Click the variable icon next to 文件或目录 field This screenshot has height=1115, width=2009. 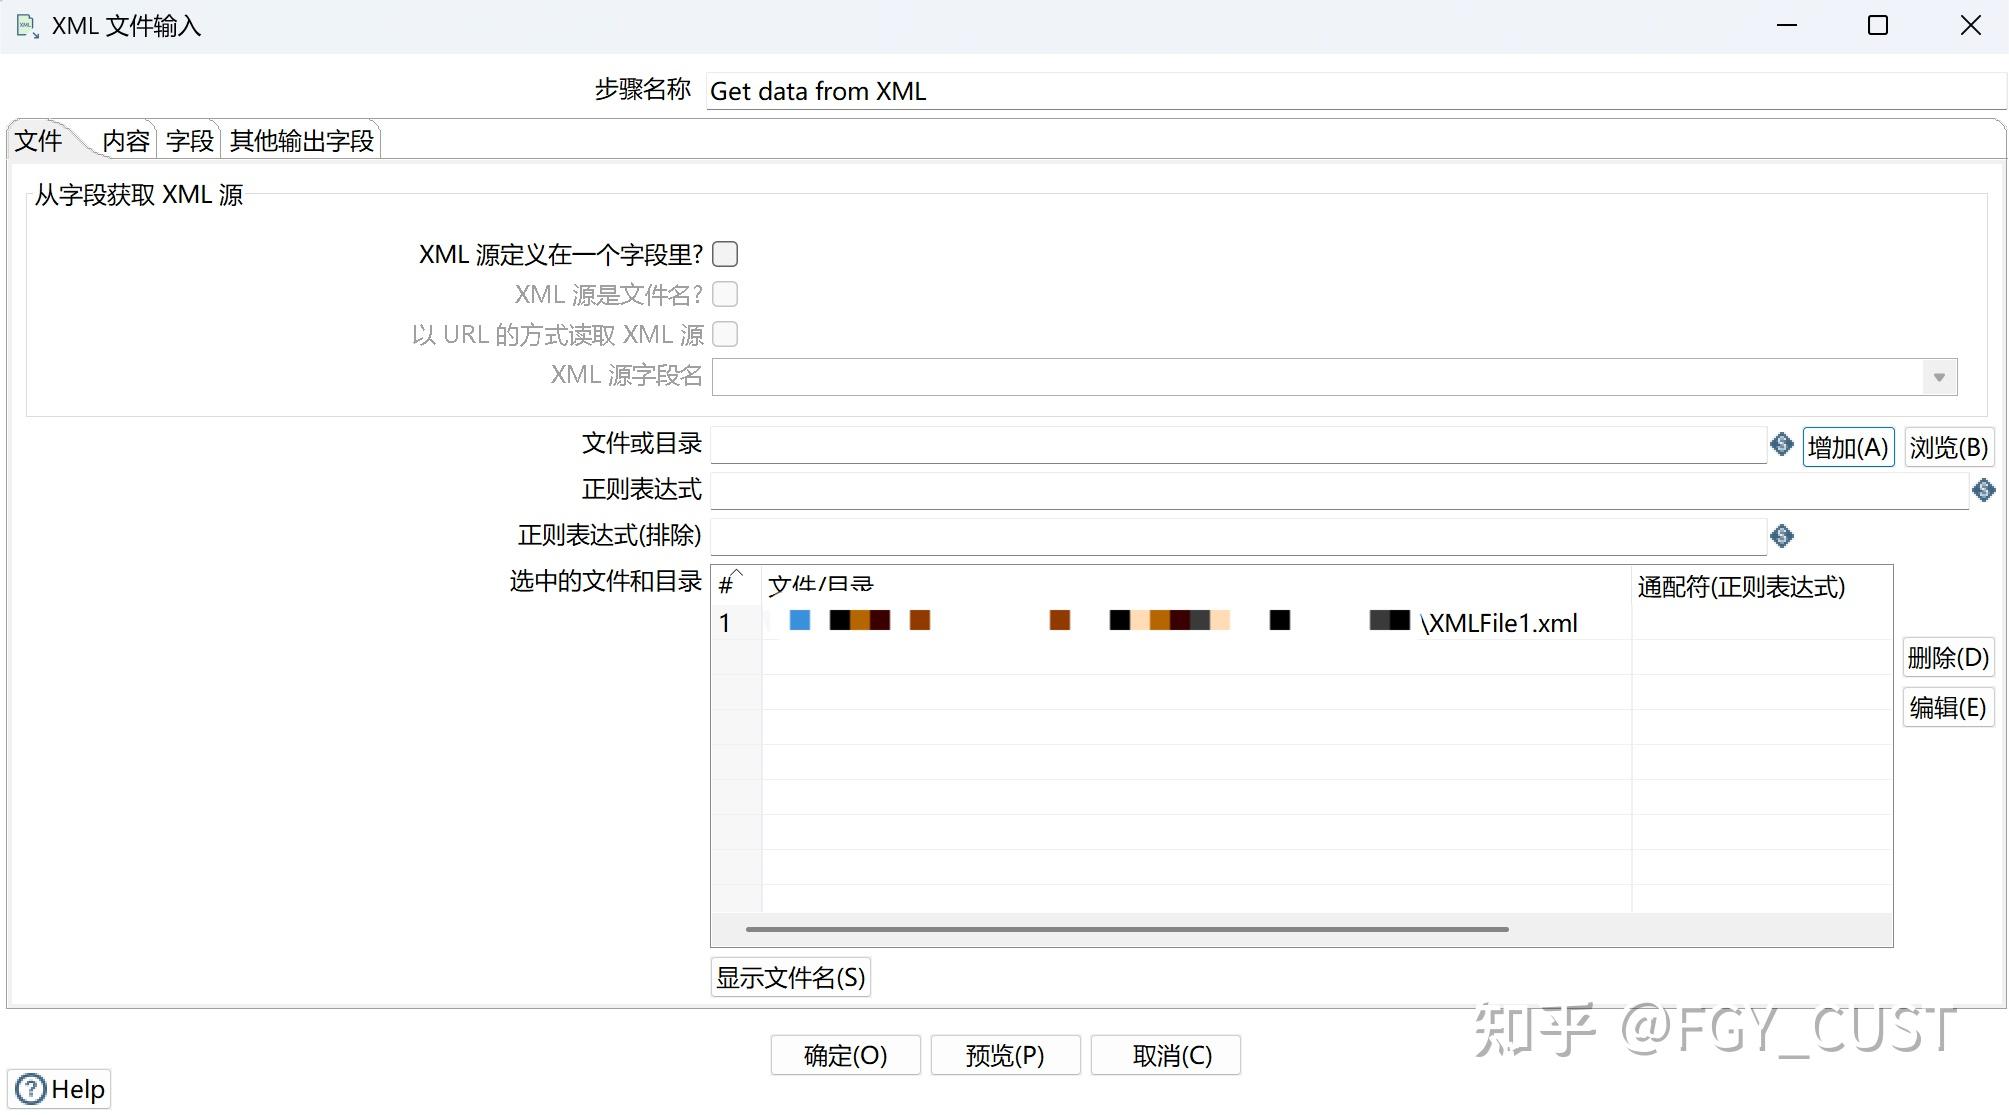(1781, 445)
